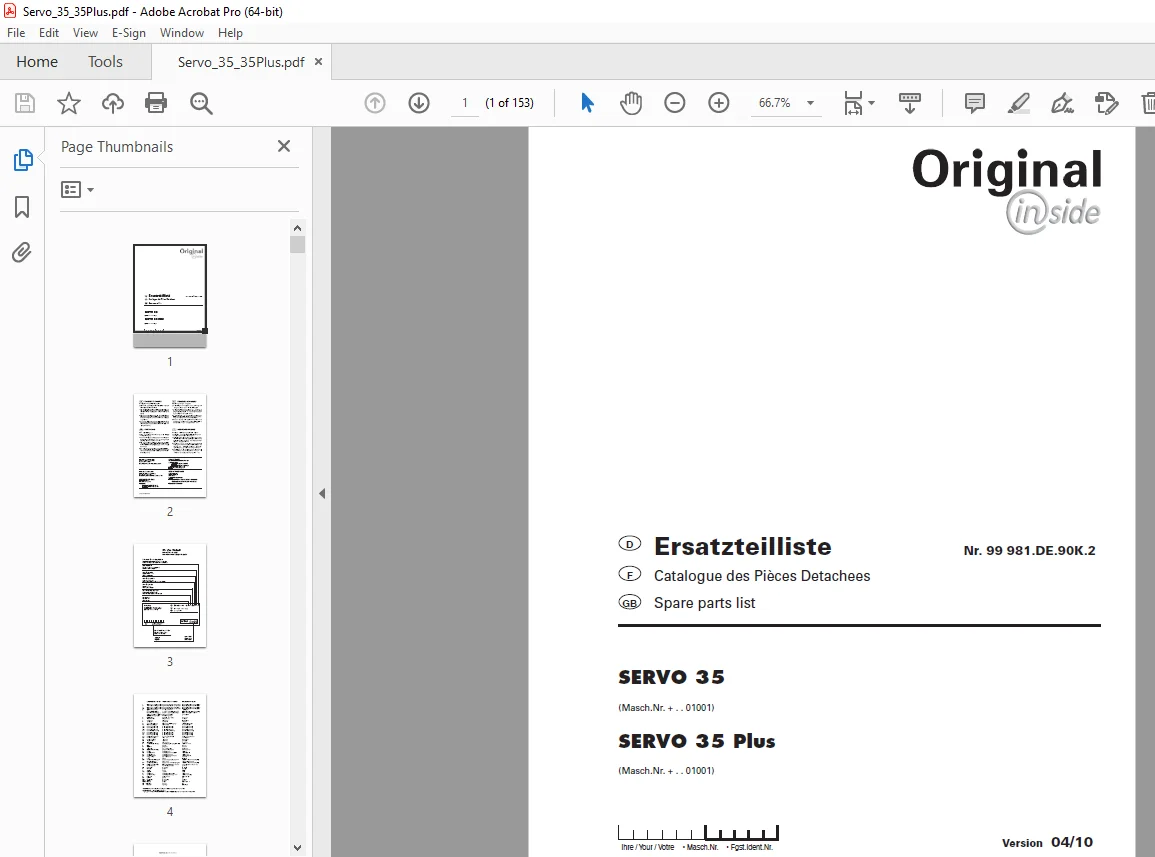Upload the file using the cloud icon
This screenshot has width=1155, height=857.
[113, 103]
